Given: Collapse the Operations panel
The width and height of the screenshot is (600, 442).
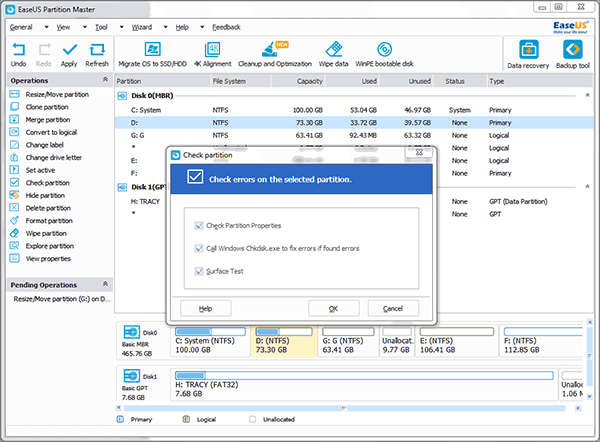Looking at the screenshot, I should click(105, 80).
